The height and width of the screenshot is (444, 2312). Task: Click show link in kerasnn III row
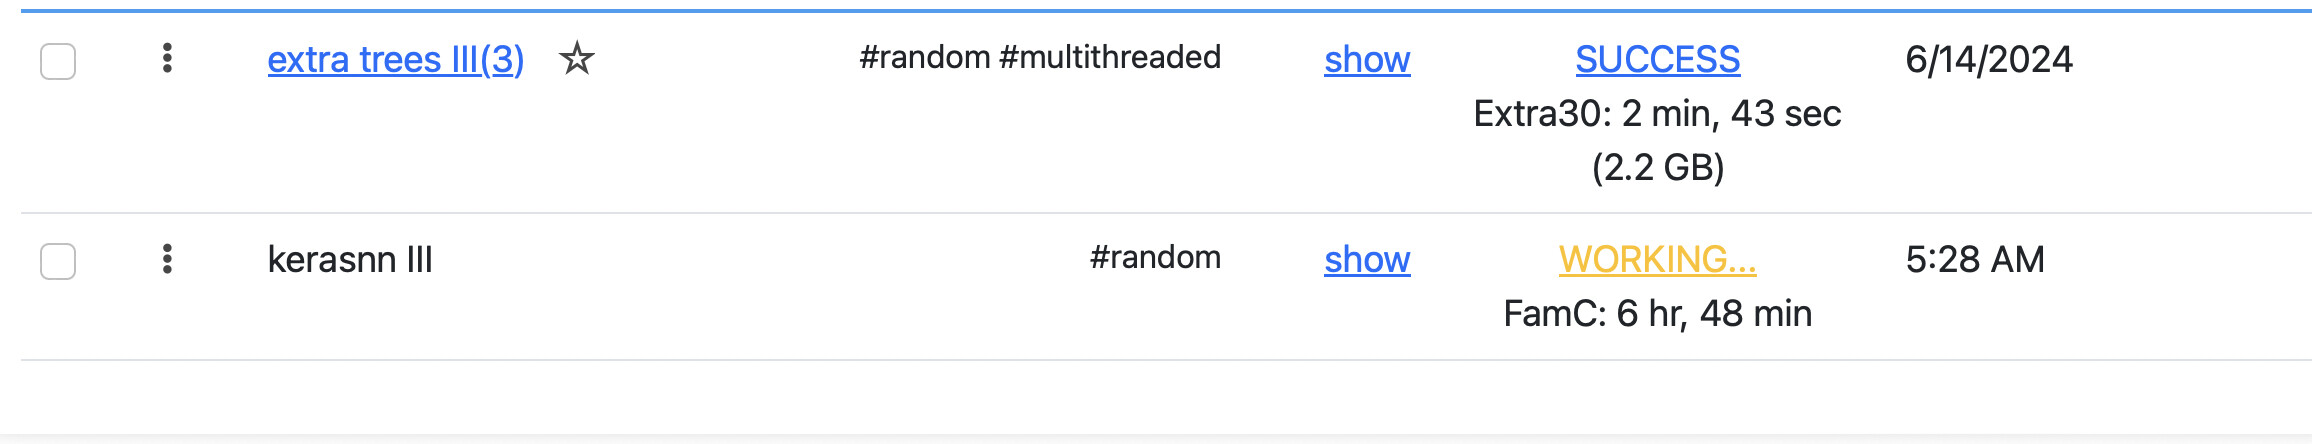(1367, 260)
